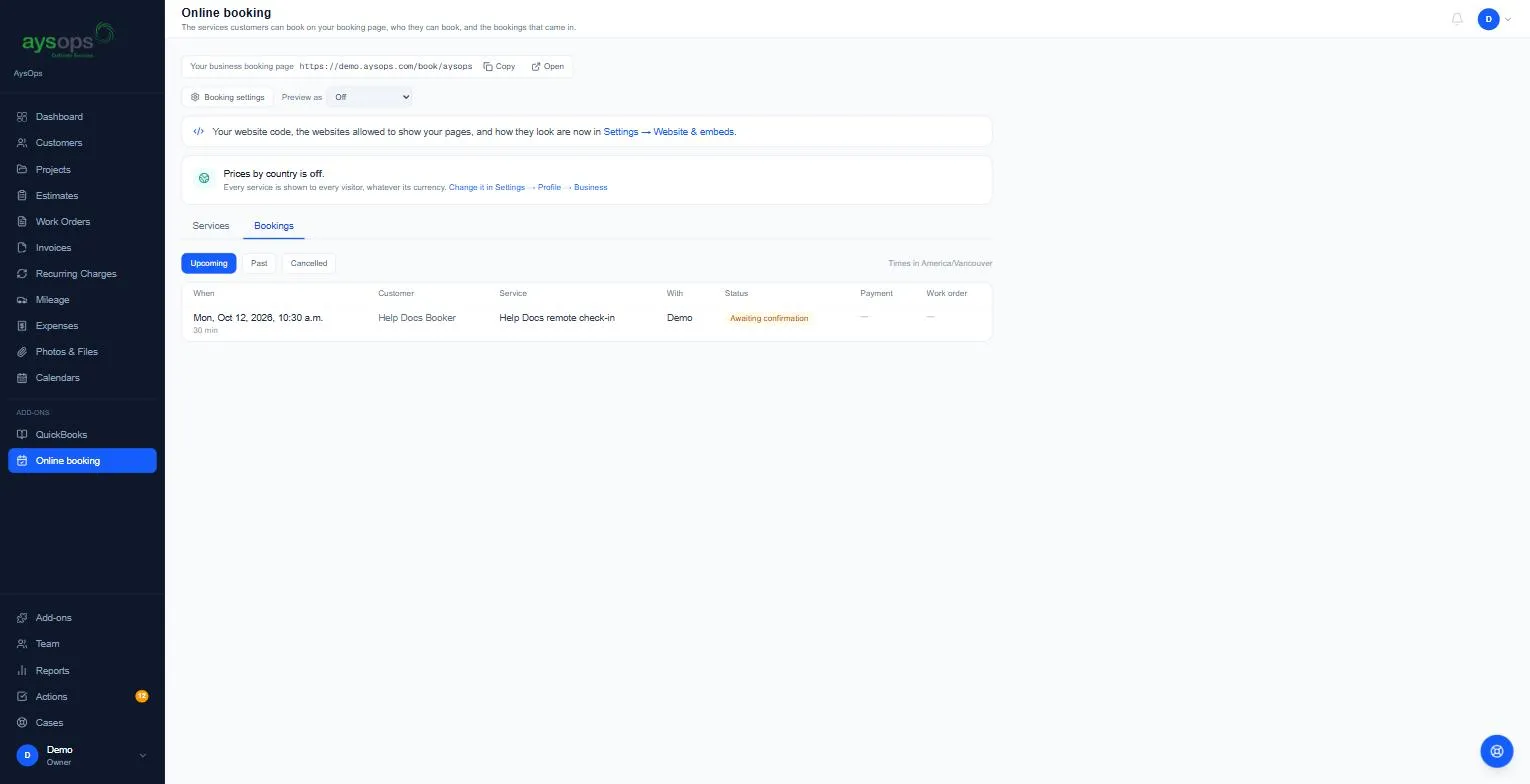Click the Invoices document icon
1530x784 pixels.
coord(22,248)
